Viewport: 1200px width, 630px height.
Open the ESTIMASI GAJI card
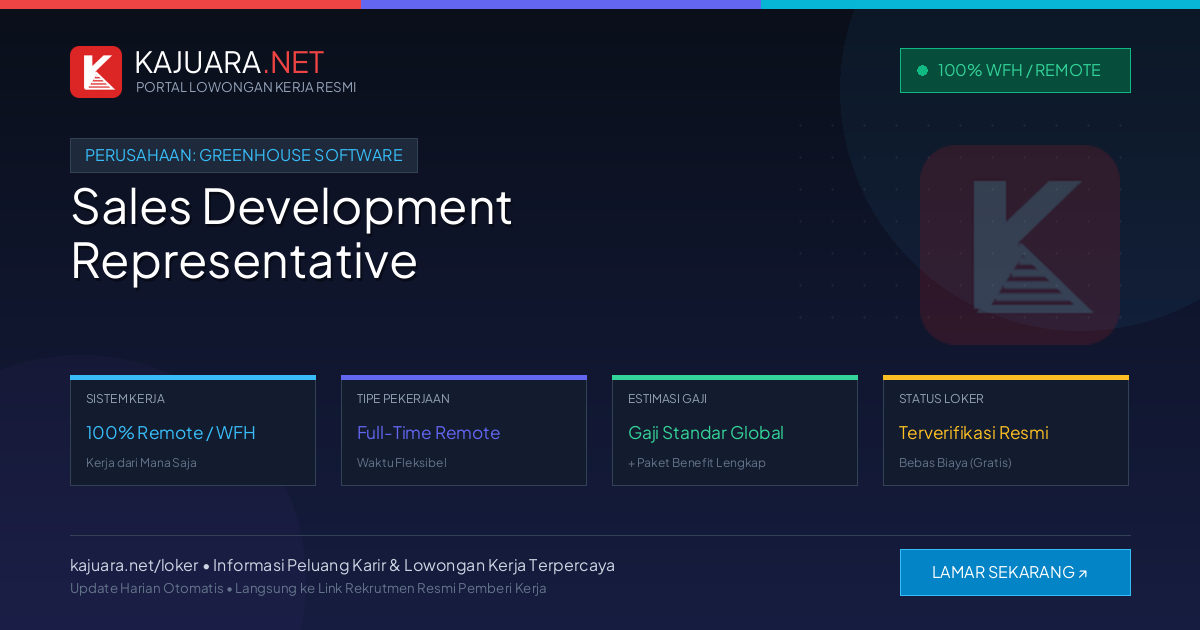735,431
